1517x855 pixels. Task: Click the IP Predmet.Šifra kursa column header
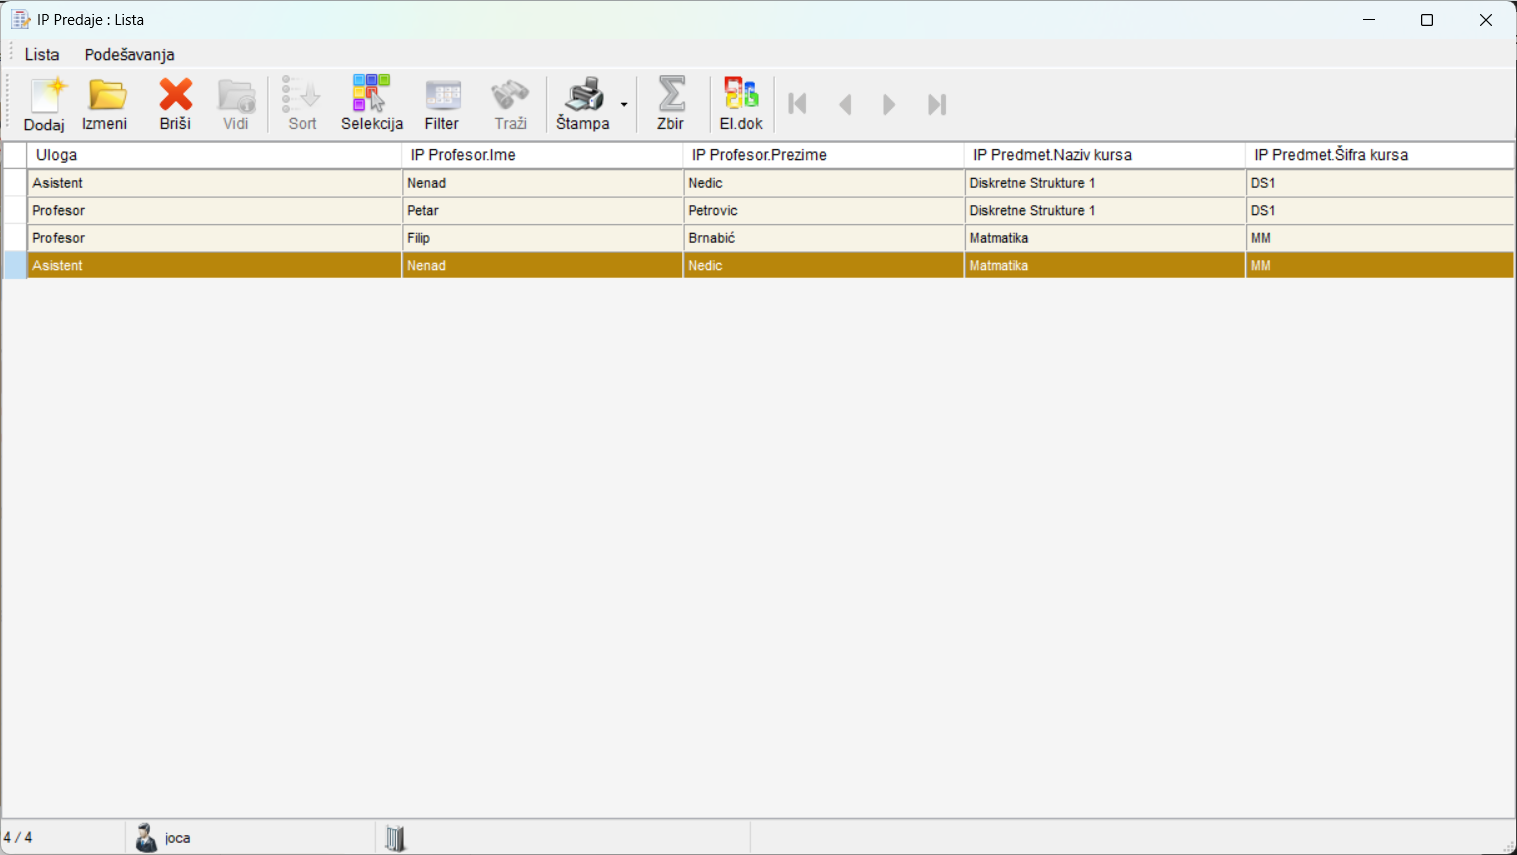[x=1380, y=155]
